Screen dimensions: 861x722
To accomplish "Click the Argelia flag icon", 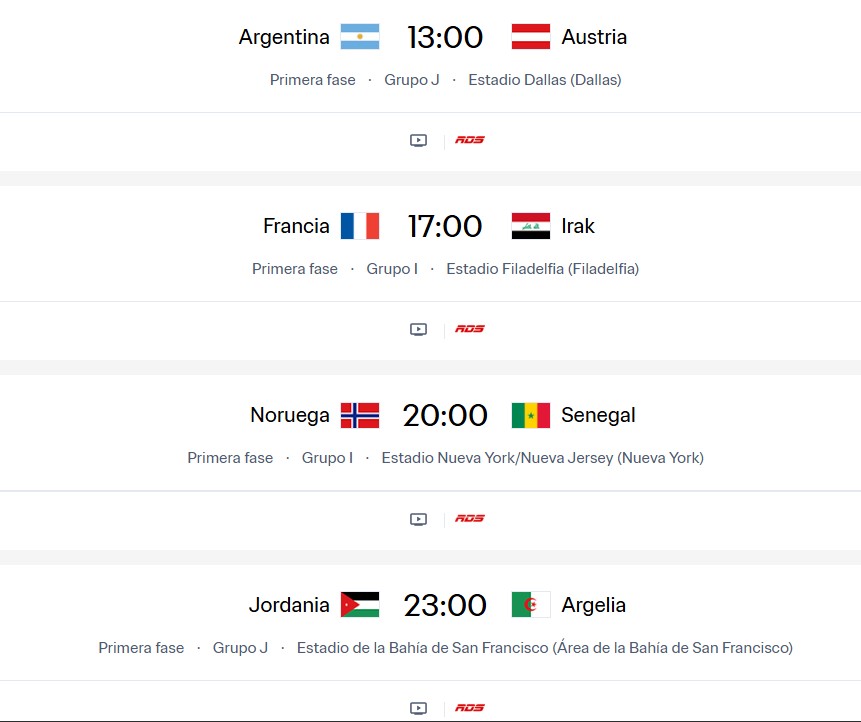I will (x=531, y=605).
